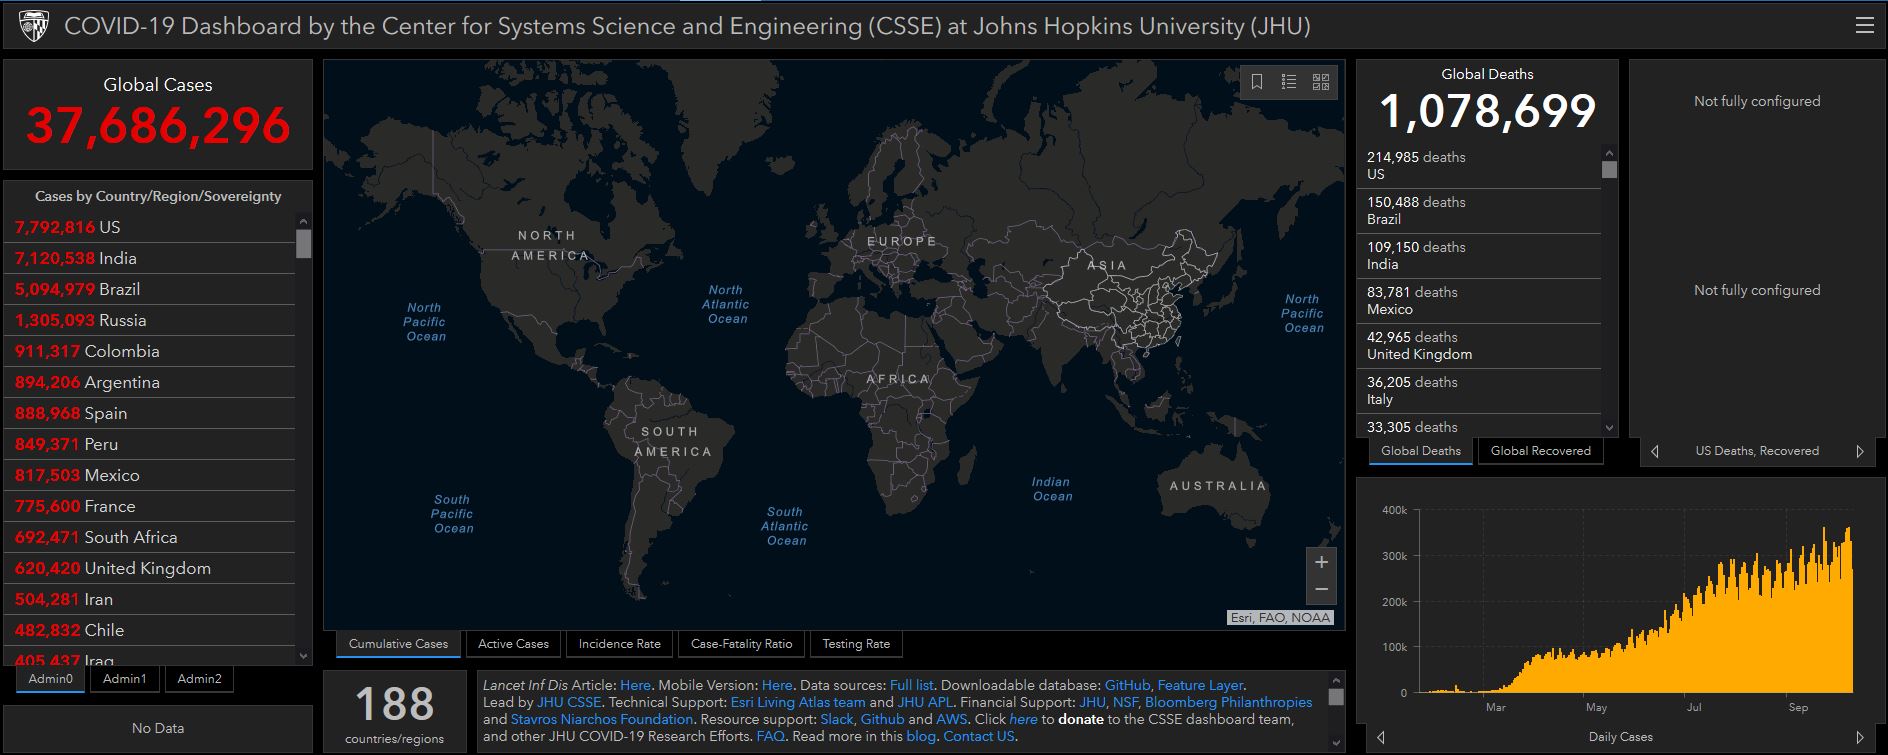Open the blog link
Viewport: 1888px width, 755px height.
921,736
